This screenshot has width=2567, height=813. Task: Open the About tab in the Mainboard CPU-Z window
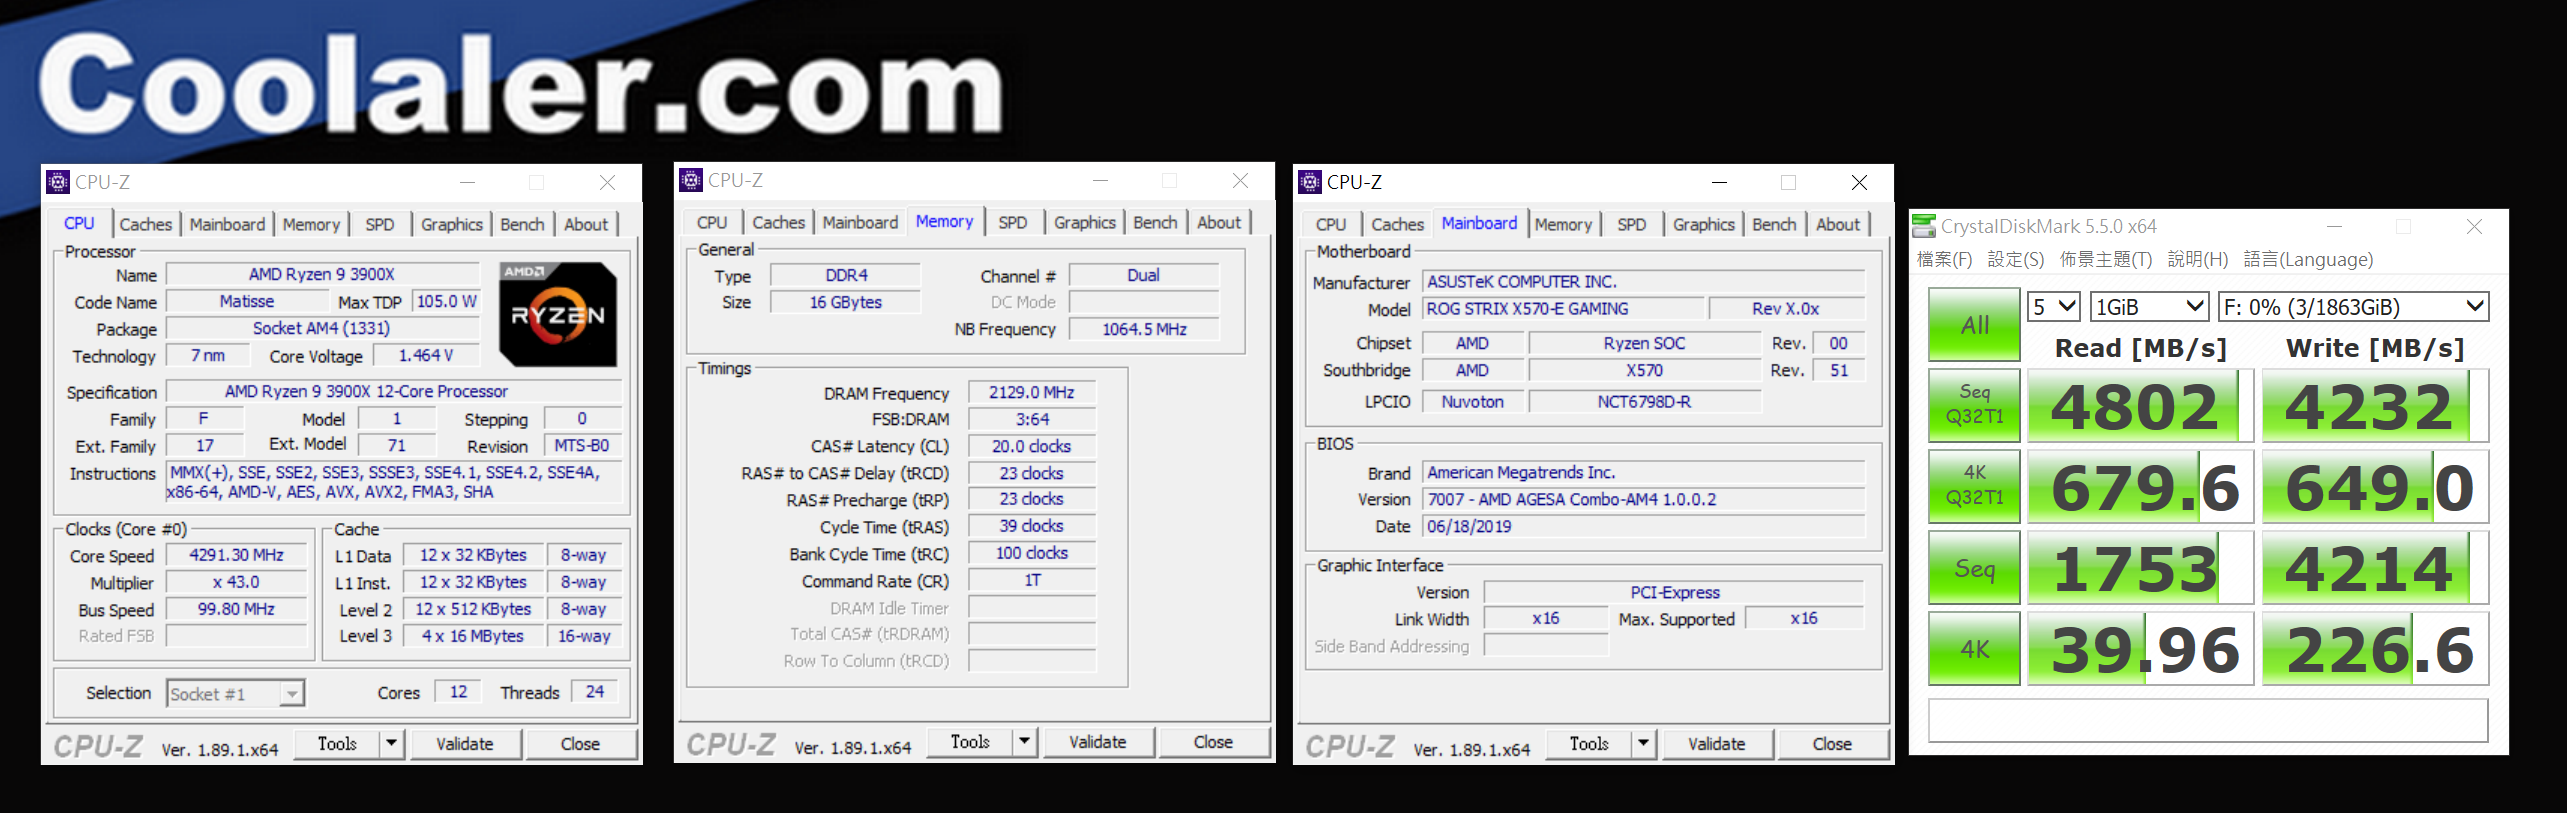(1838, 224)
